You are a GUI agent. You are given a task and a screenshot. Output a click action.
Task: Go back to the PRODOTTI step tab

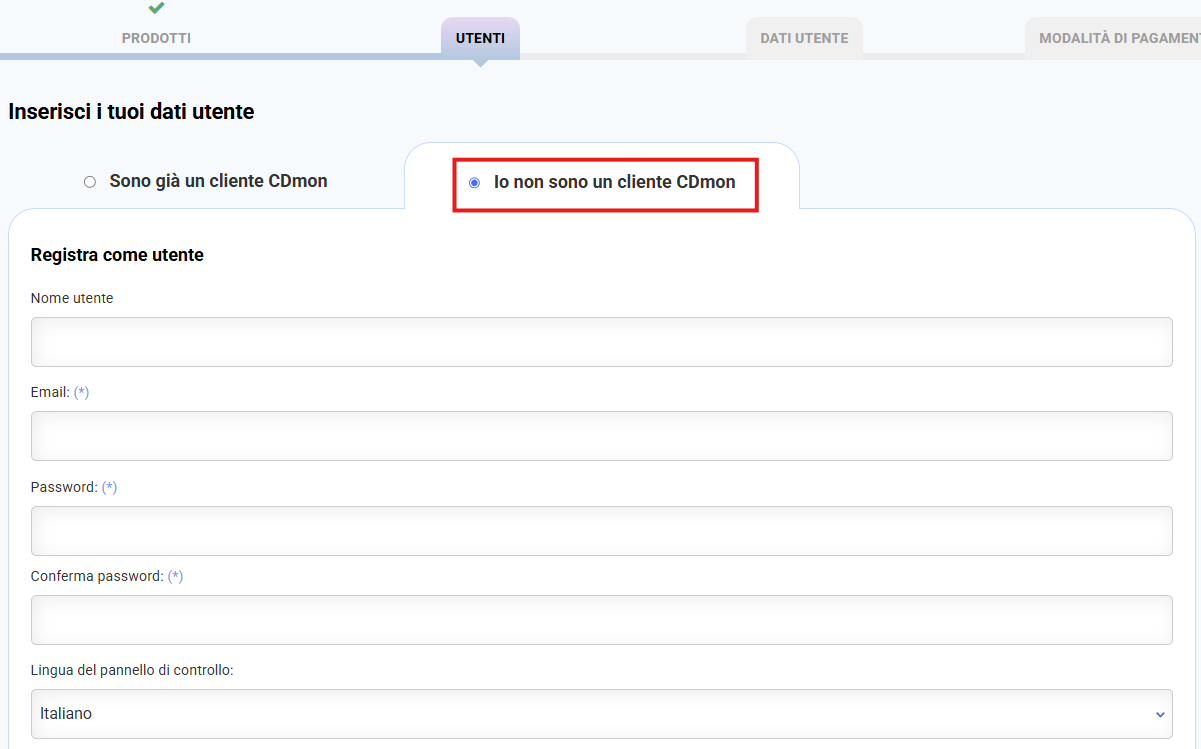point(156,38)
